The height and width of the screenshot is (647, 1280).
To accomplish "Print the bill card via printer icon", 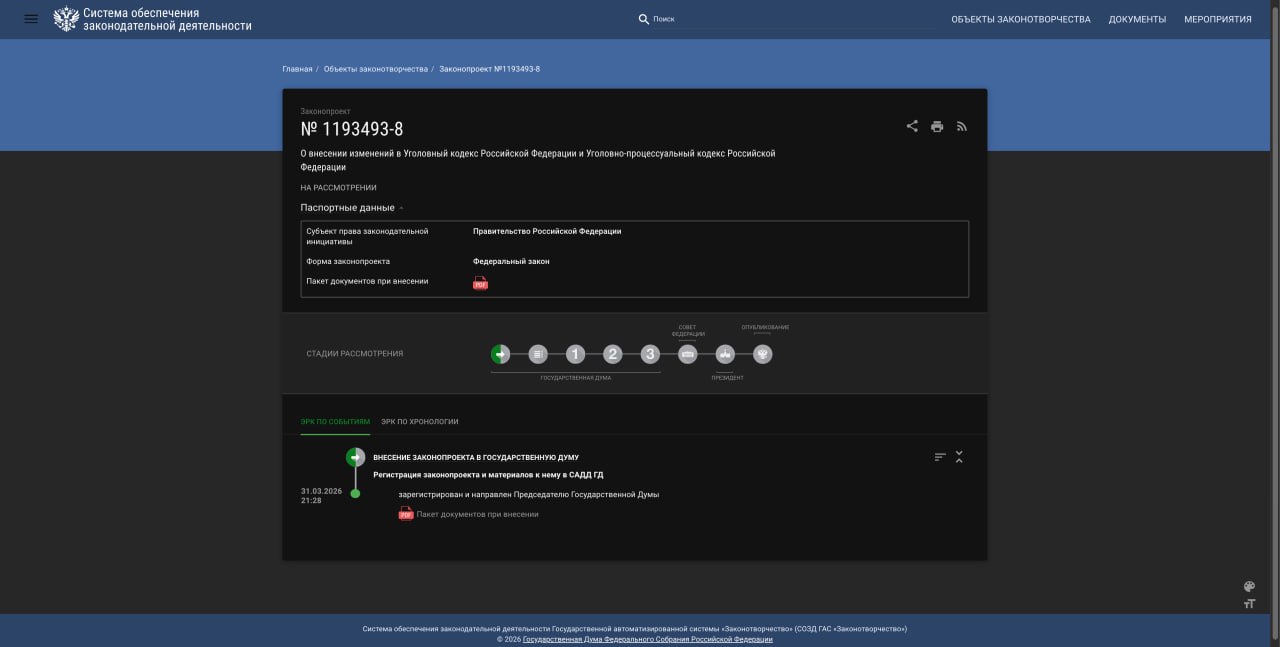I will point(937,126).
